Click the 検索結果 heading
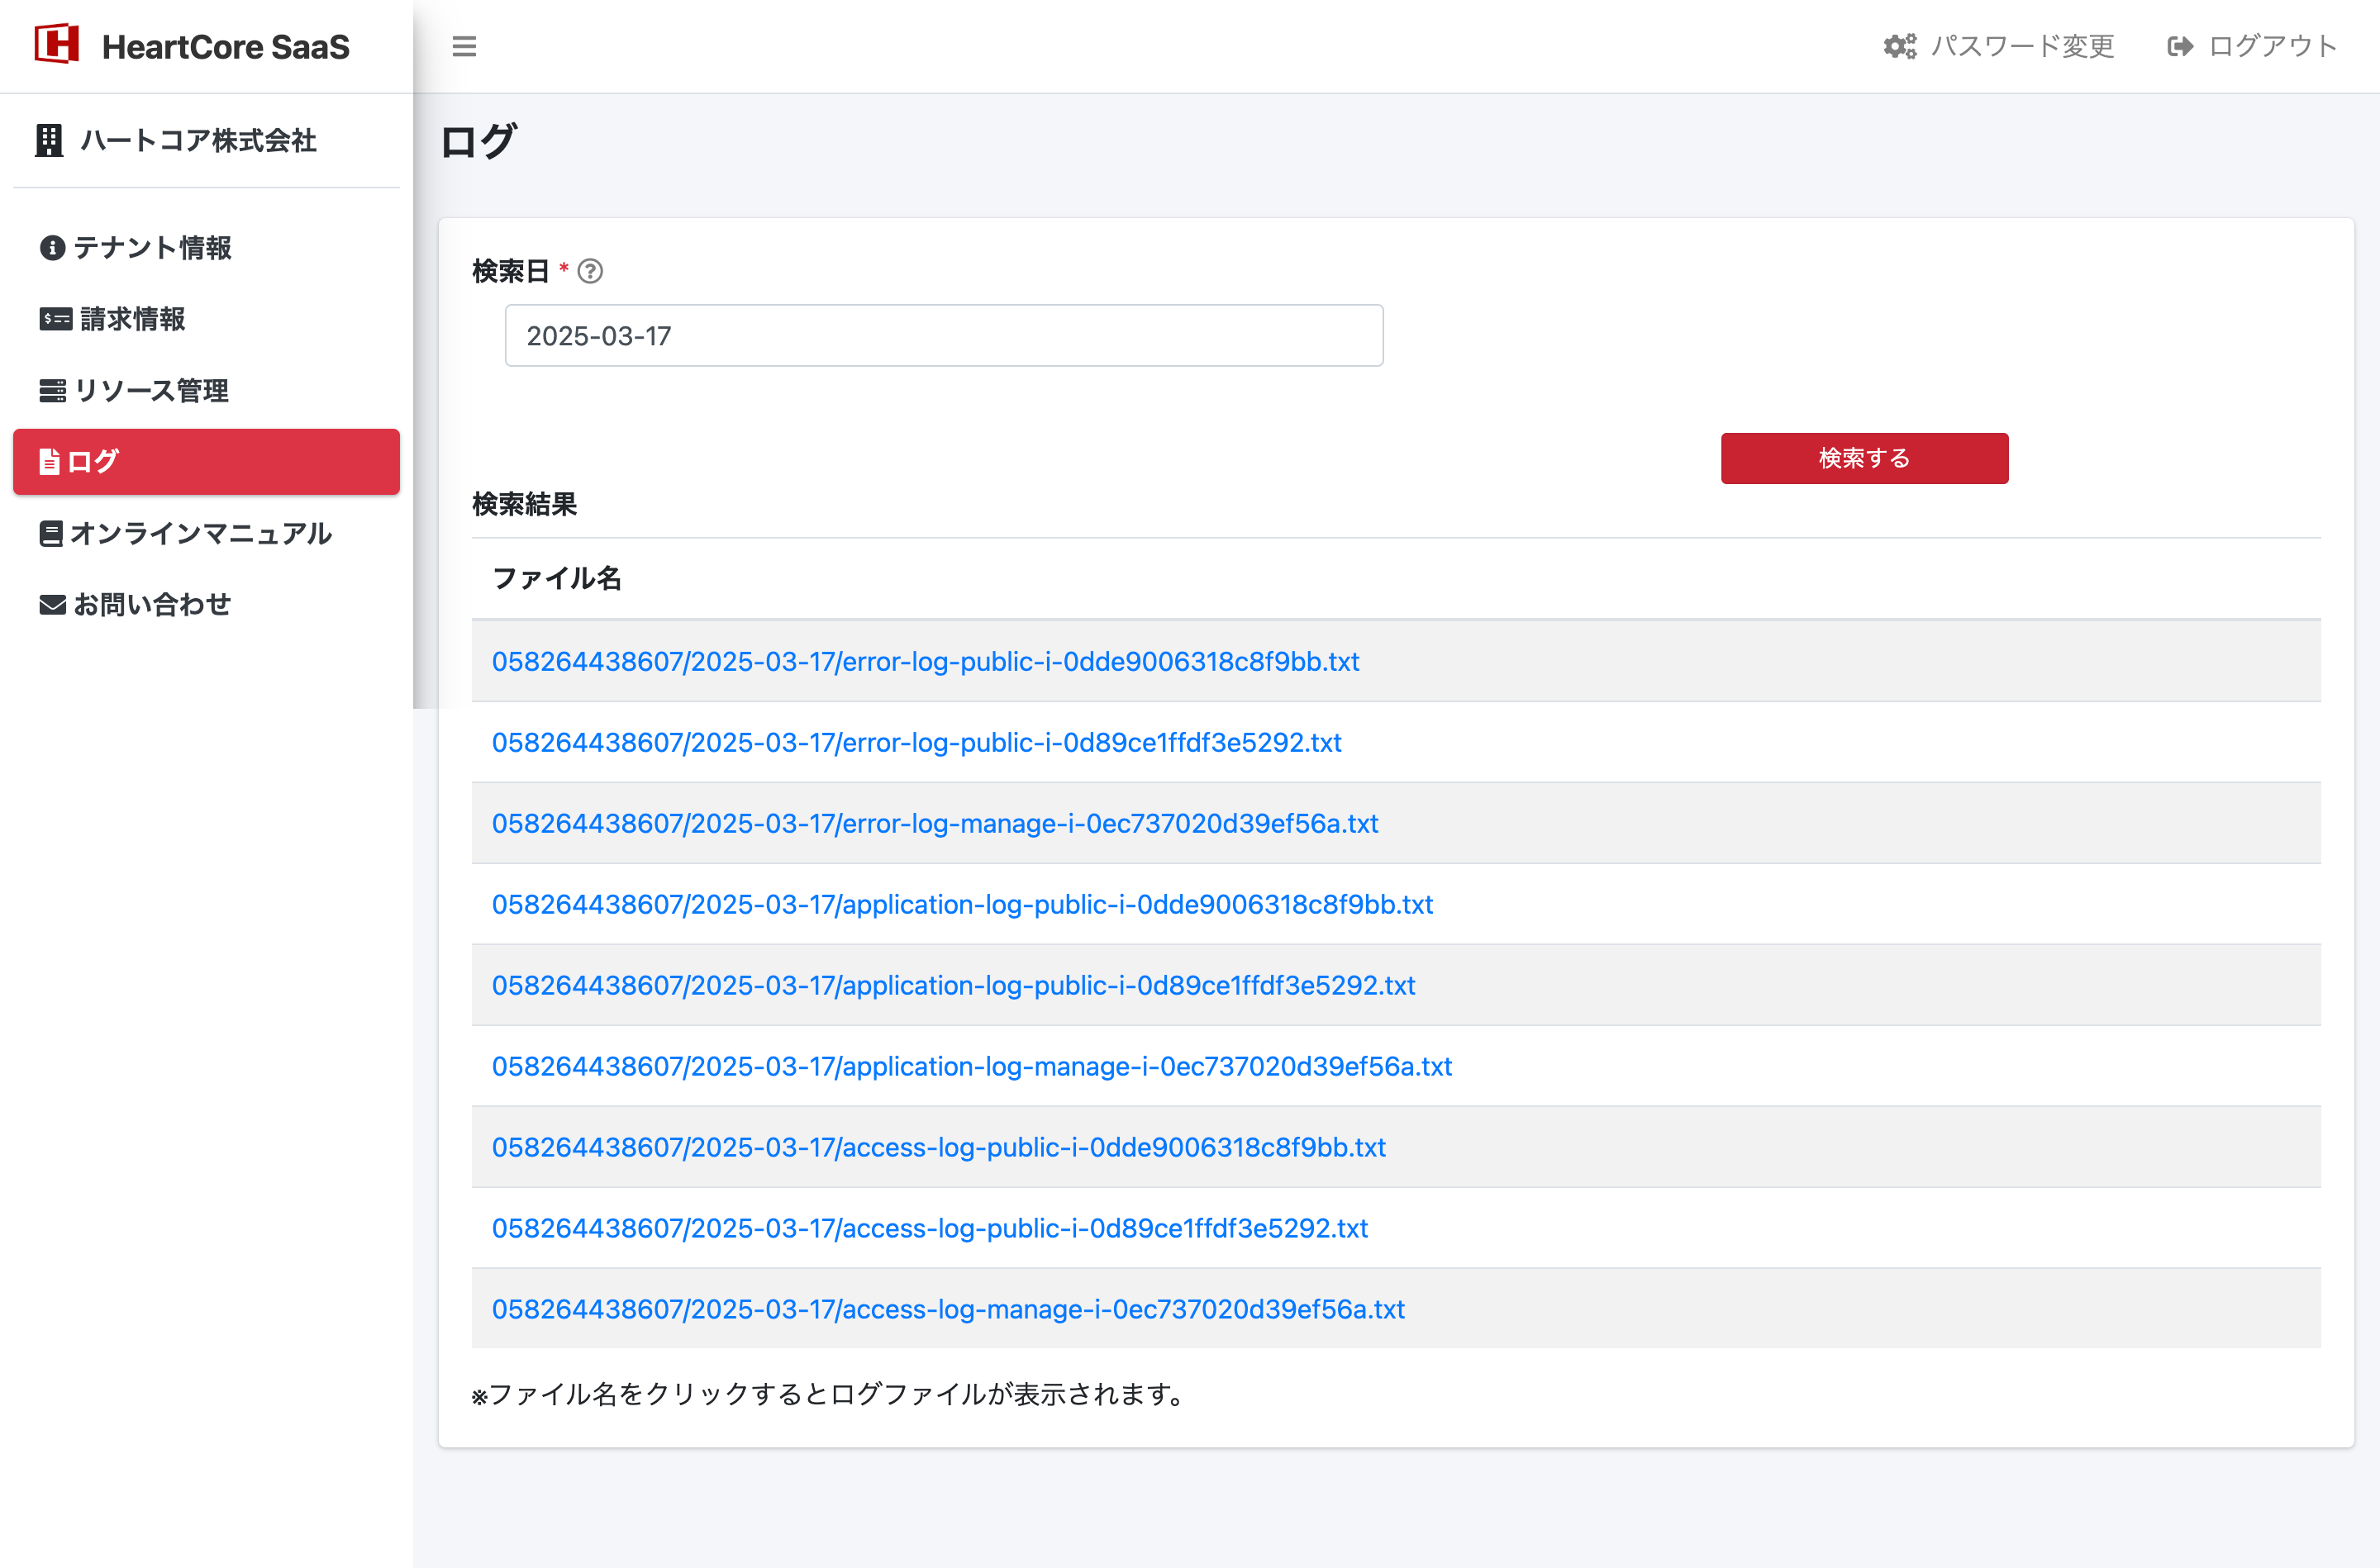Screen dimensions: 2380x1568 click(x=524, y=504)
